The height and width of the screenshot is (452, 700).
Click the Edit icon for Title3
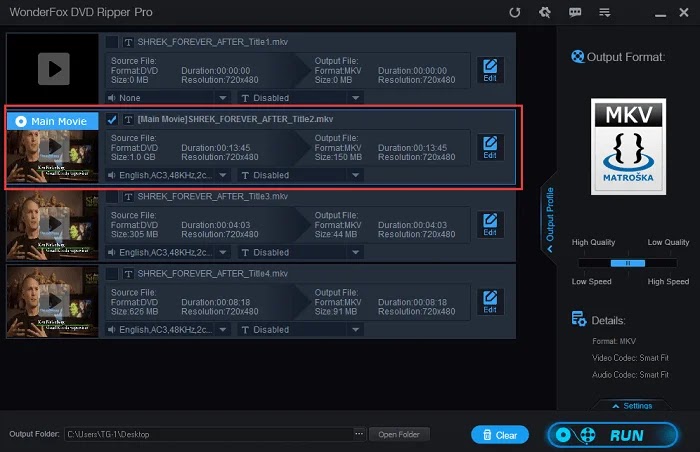[x=490, y=225]
